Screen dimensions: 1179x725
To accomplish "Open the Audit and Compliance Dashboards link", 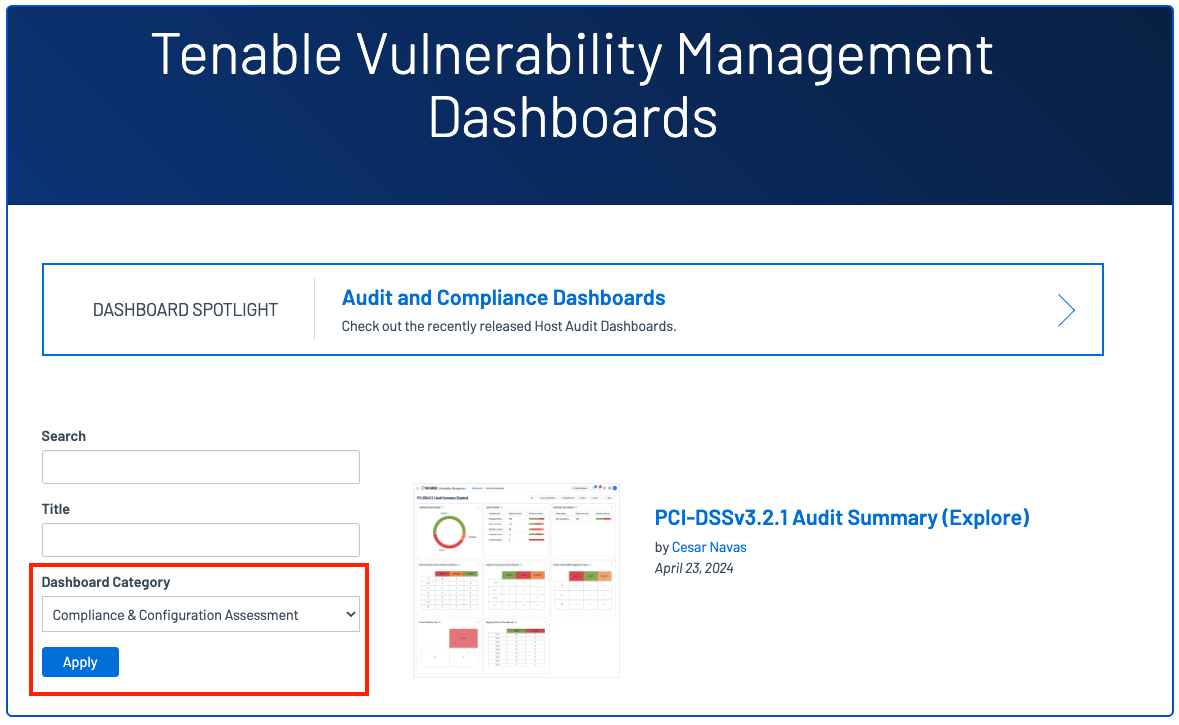I will [503, 298].
